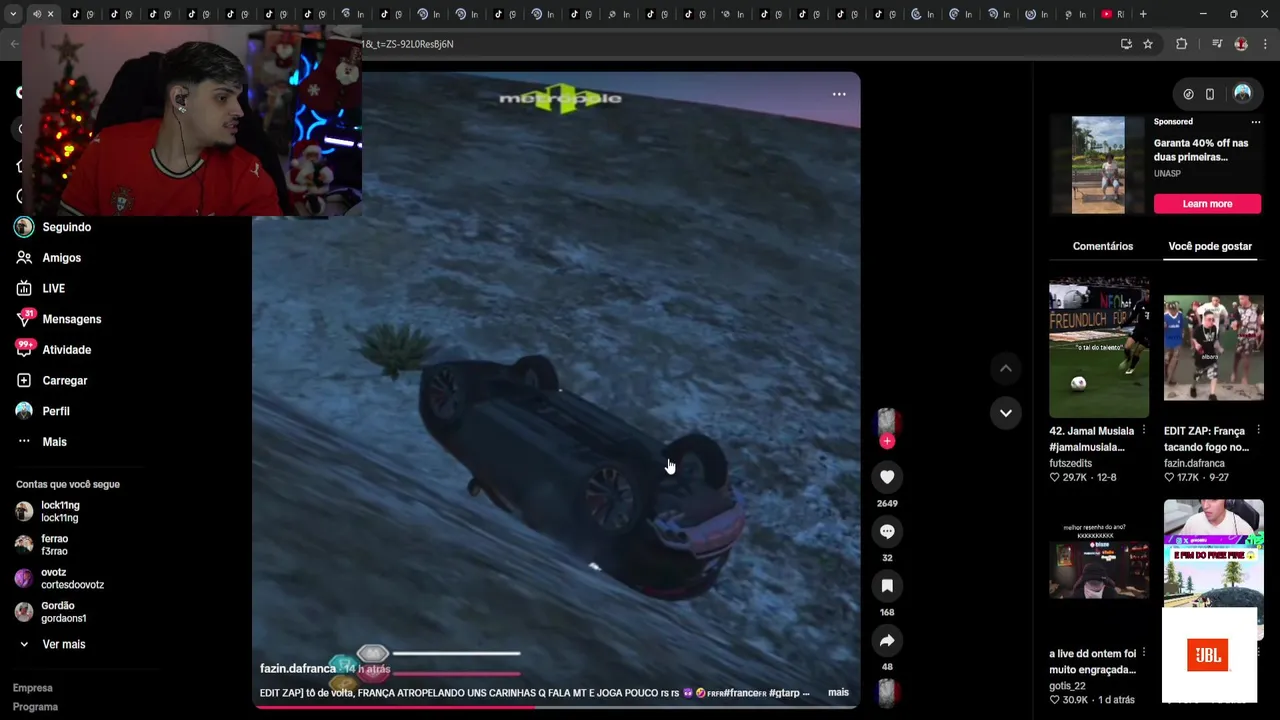
Task: Expand Ver mais followed accounts
Action: 52,645
